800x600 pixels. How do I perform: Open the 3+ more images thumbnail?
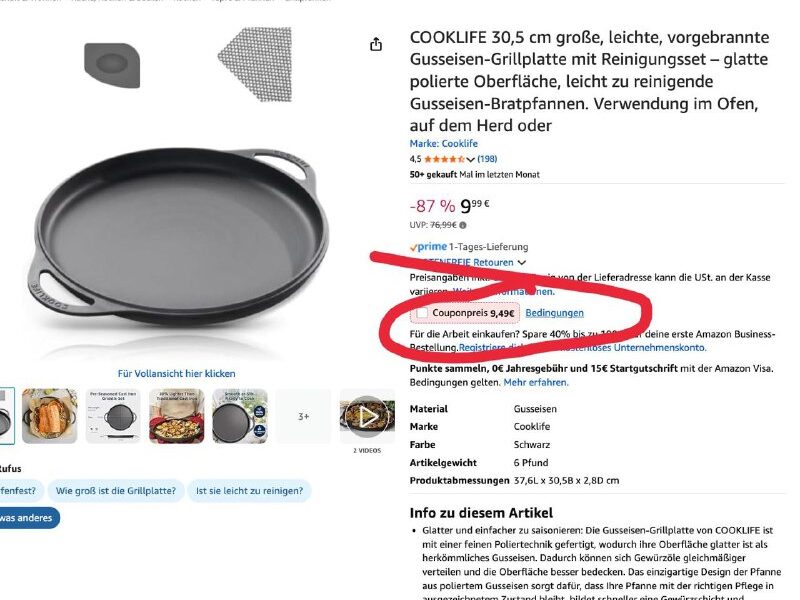click(x=304, y=416)
